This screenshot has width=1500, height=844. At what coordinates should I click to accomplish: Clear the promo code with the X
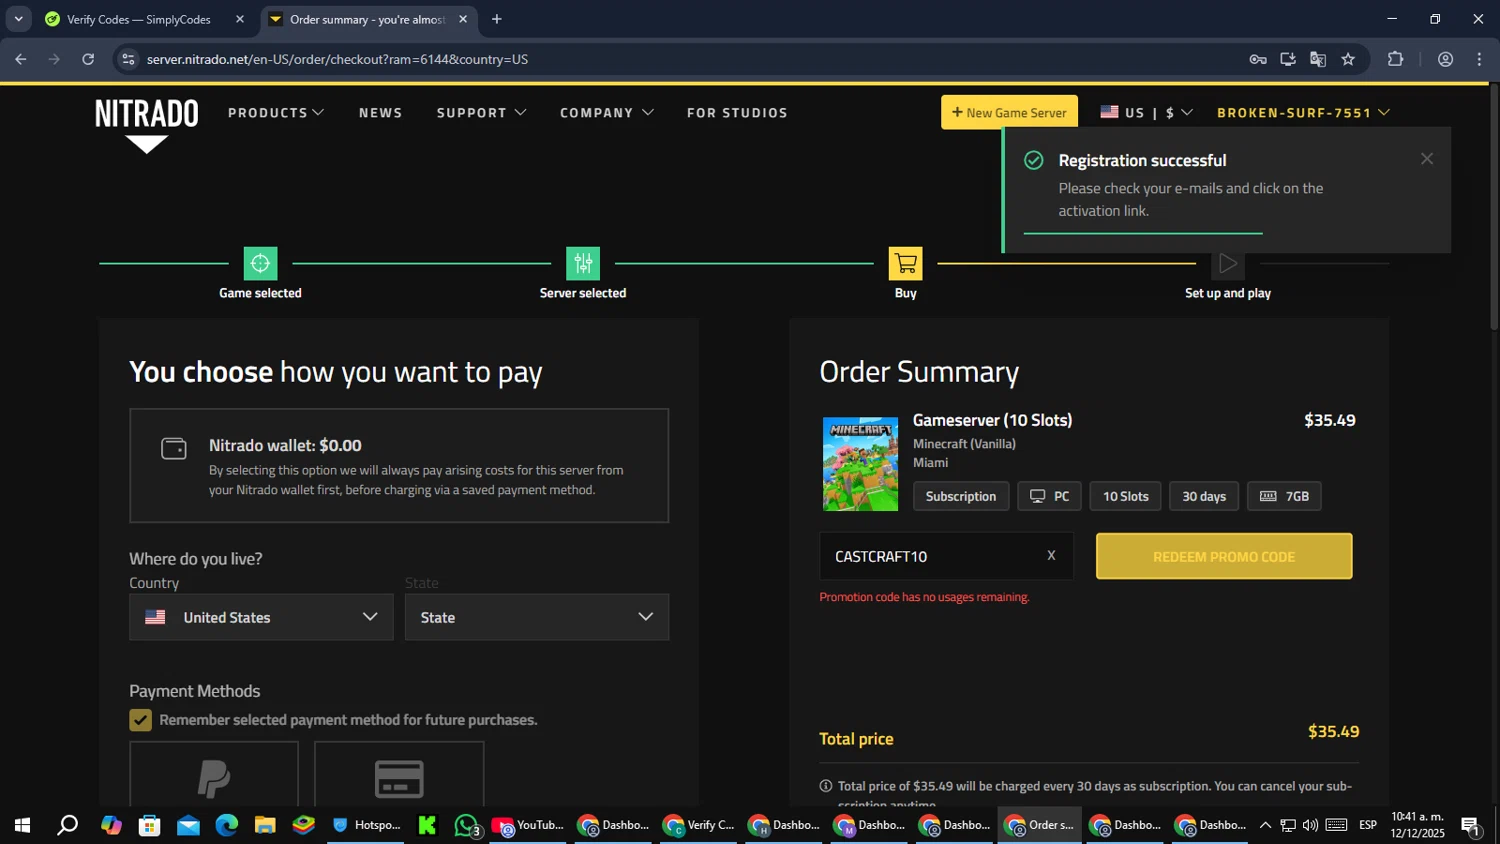click(x=1051, y=555)
